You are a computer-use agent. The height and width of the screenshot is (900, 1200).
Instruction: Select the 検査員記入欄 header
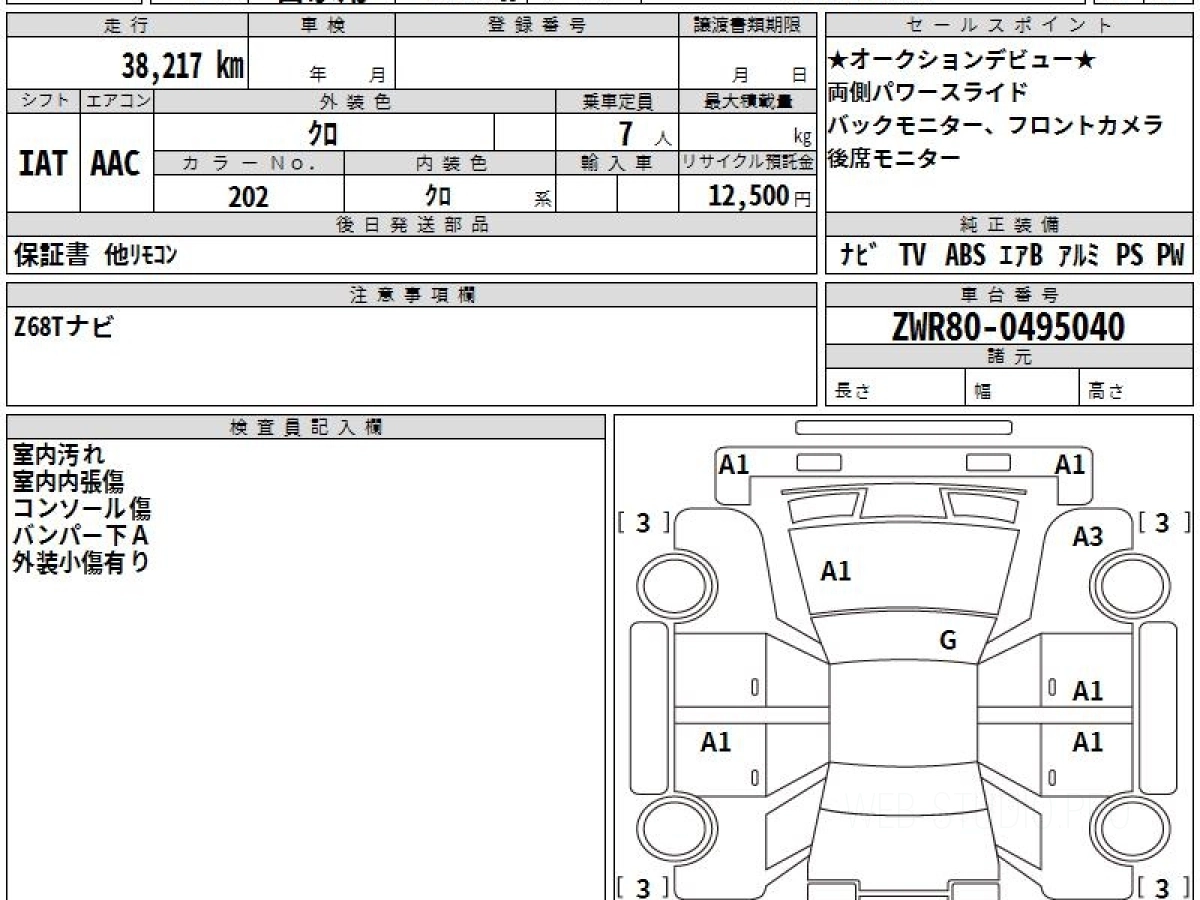[306, 426]
